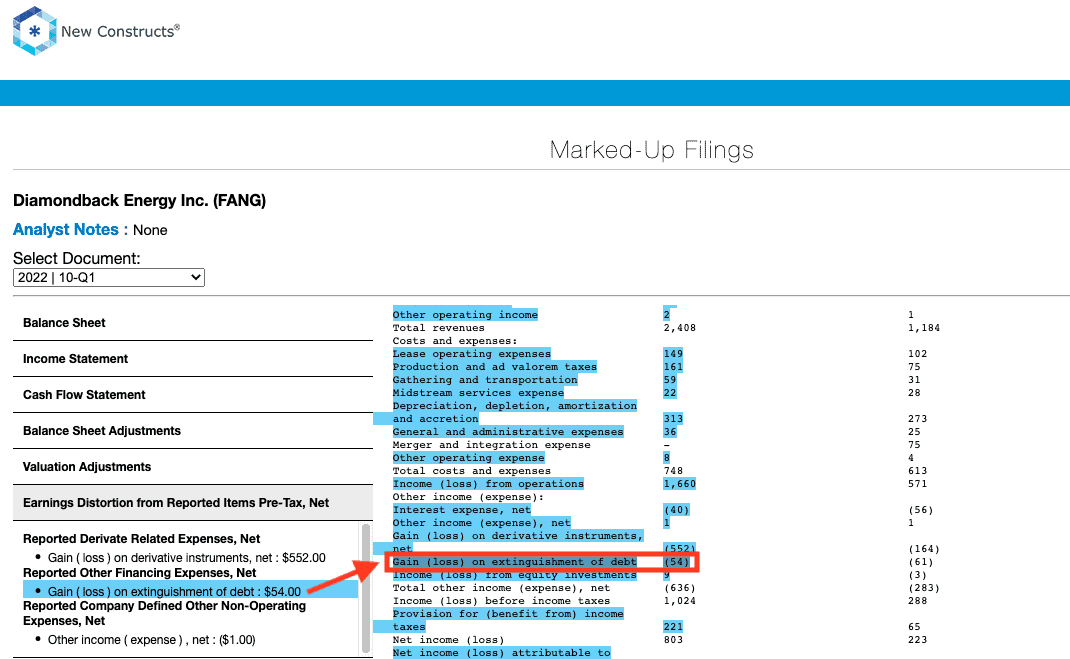1070x659 pixels.
Task: Open the Valuation Adjustments section
Action: (193, 467)
